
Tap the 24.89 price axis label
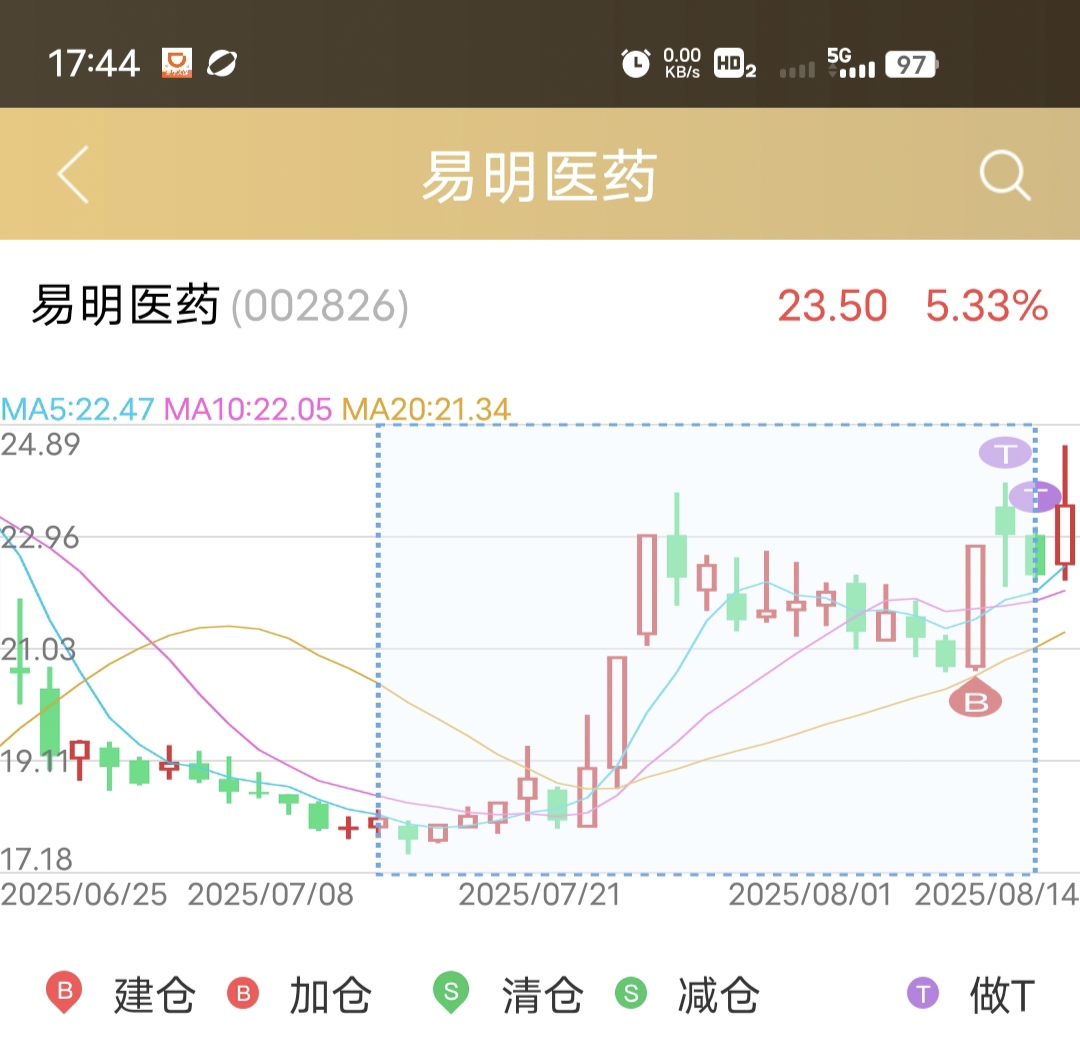(x=40, y=444)
